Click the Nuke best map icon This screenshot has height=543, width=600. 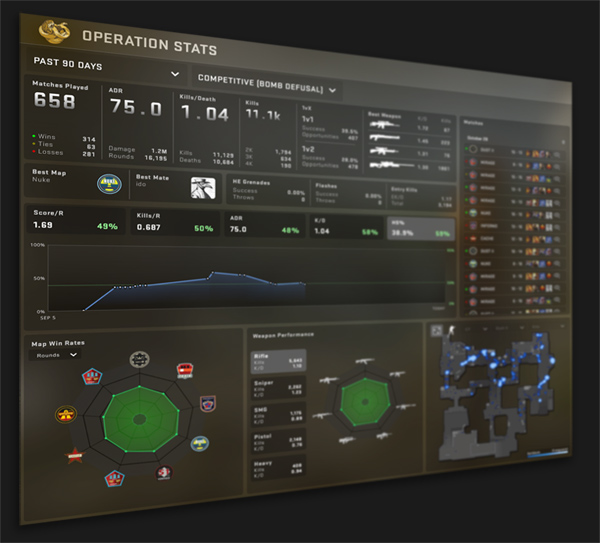(x=106, y=182)
